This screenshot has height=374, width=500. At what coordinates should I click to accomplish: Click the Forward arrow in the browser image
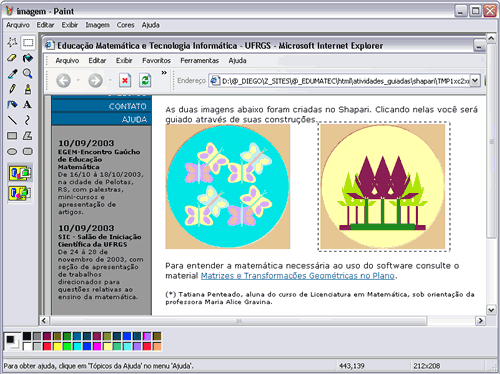(x=95, y=80)
